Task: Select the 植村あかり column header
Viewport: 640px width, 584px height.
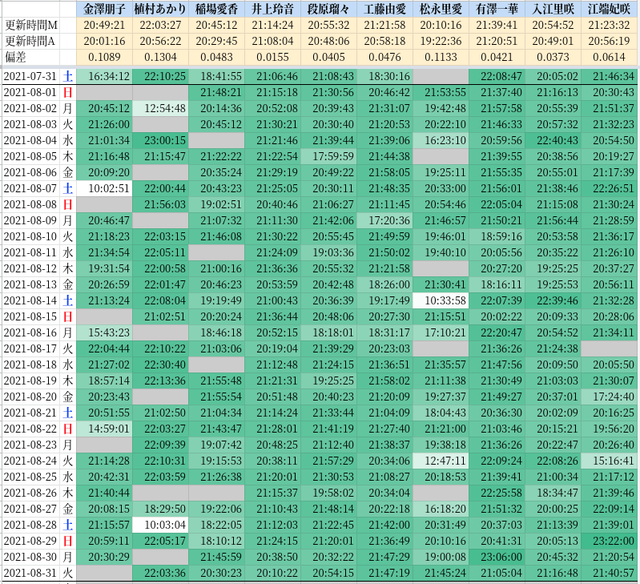Action: click(x=160, y=9)
